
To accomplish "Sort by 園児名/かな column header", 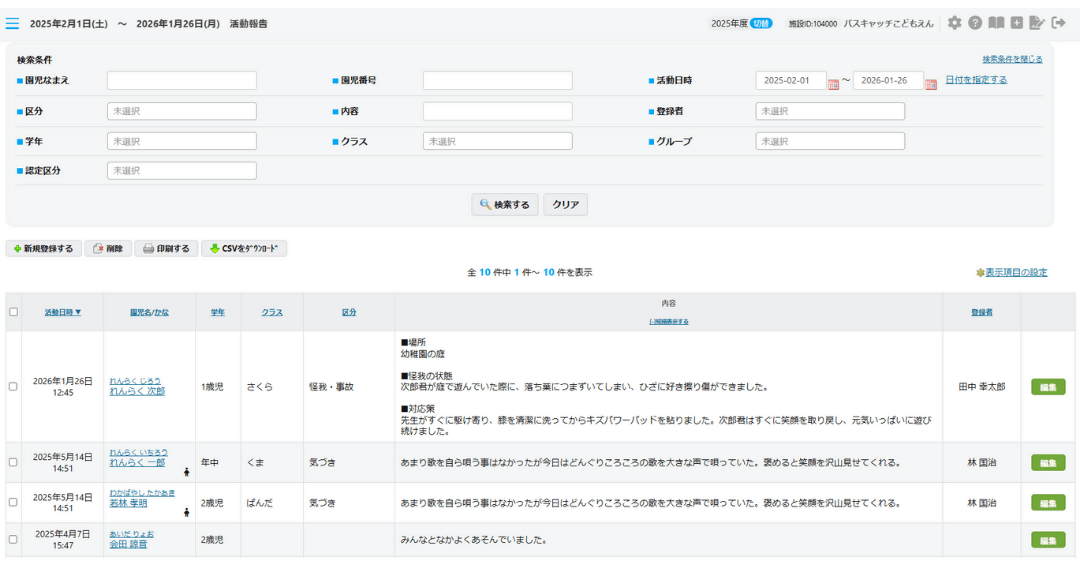I will (149, 312).
